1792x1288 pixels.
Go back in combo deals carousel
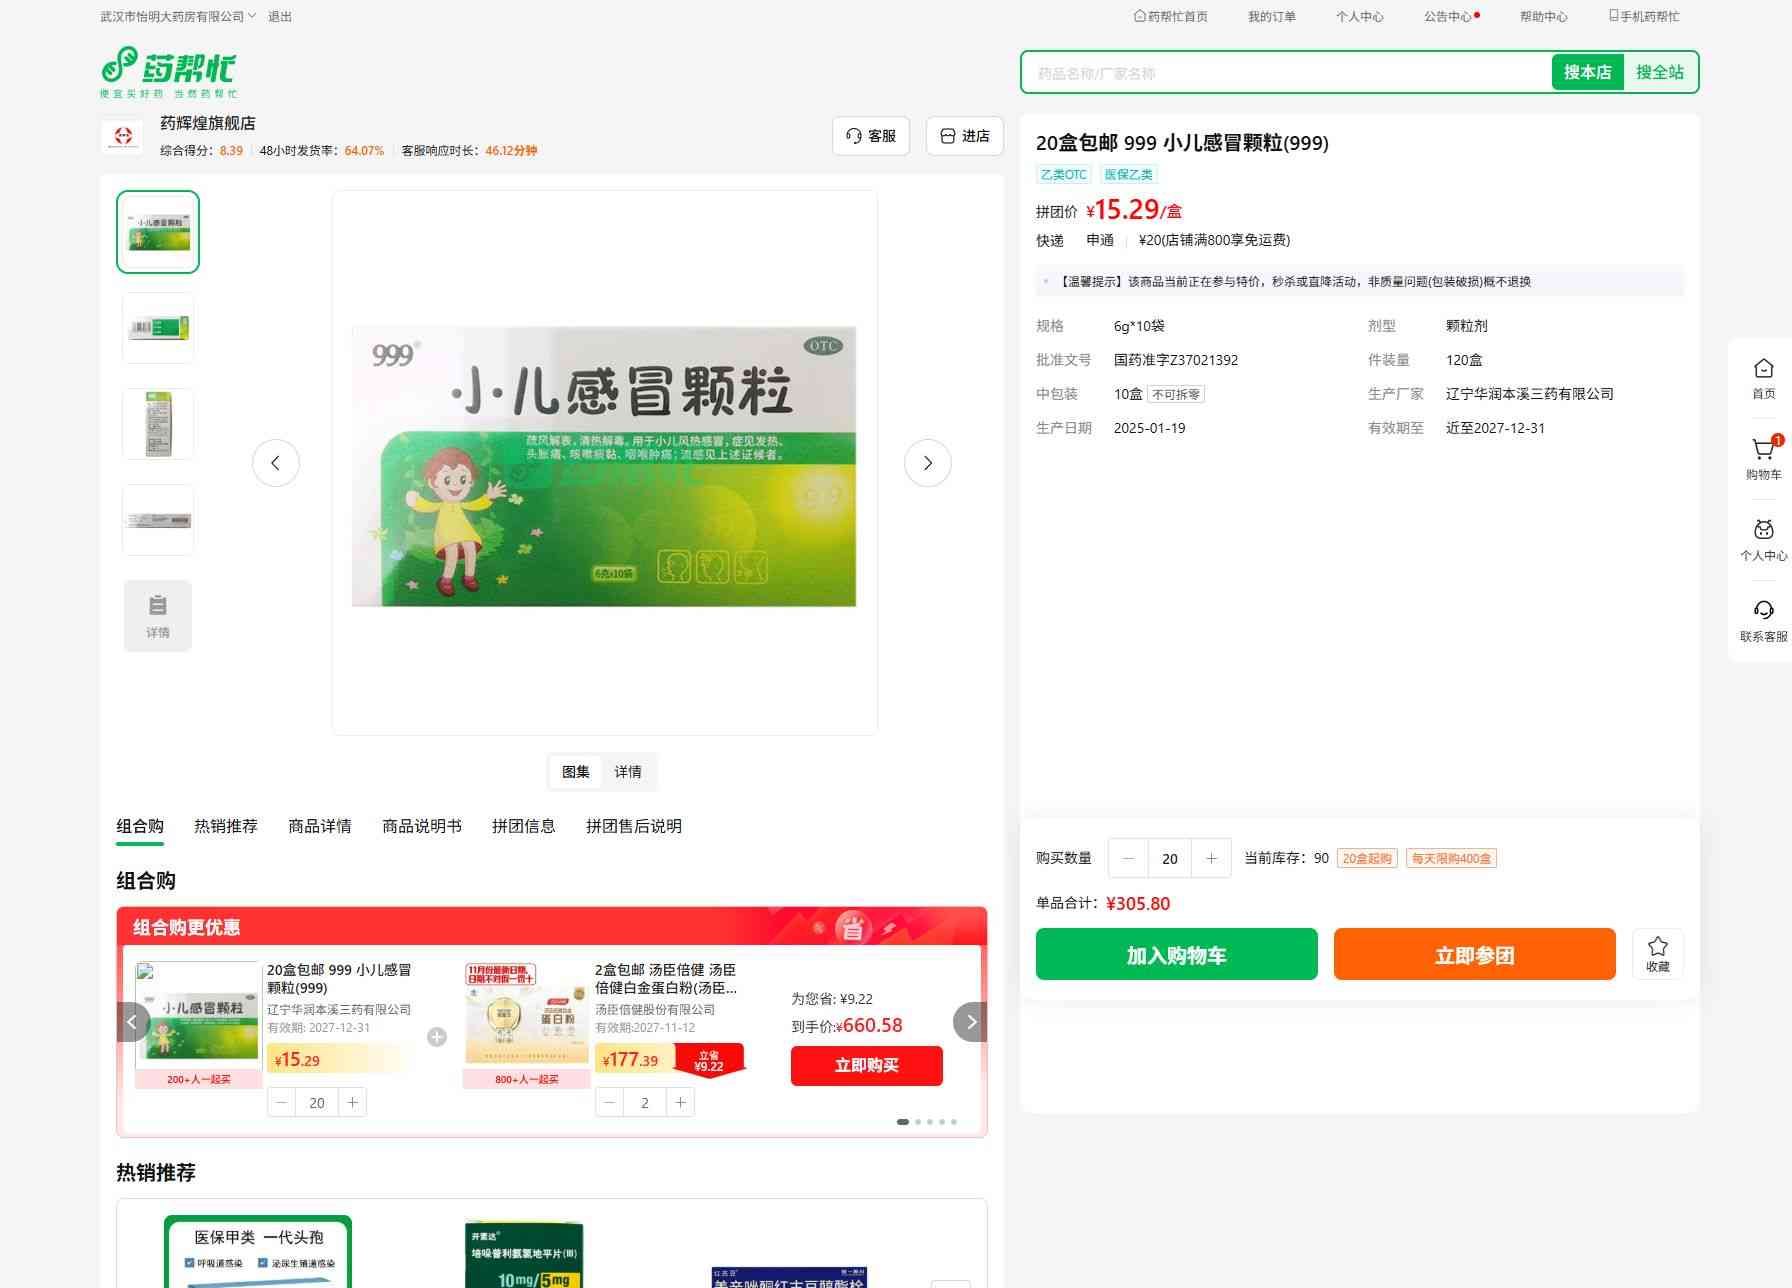click(x=133, y=1022)
